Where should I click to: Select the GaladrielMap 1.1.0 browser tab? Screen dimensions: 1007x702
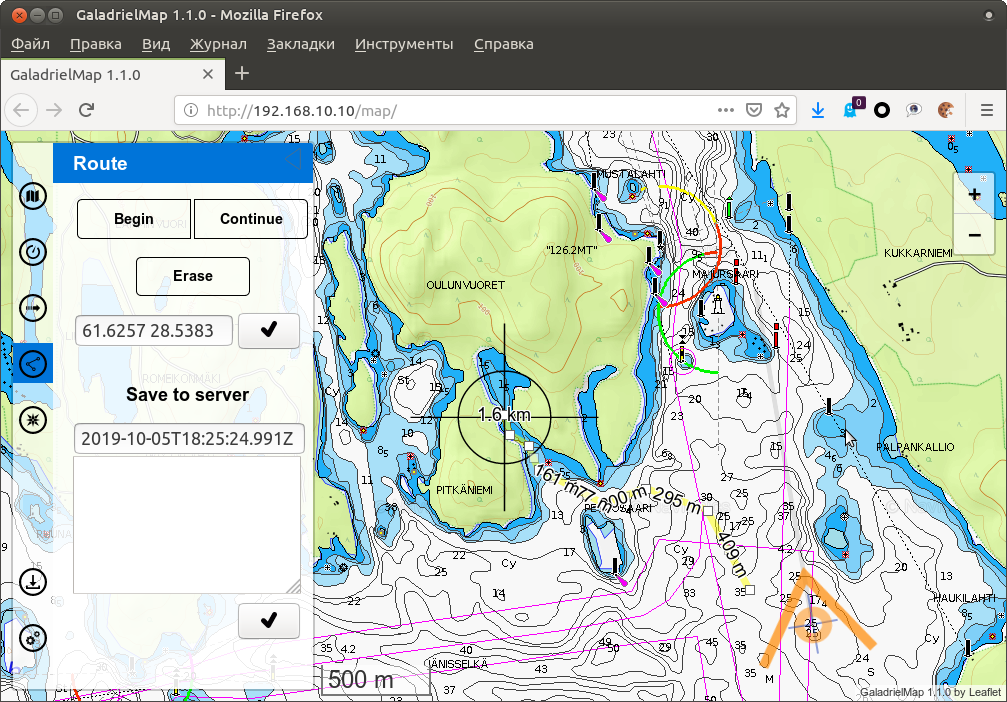pyautogui.click(x=112, y=75)
